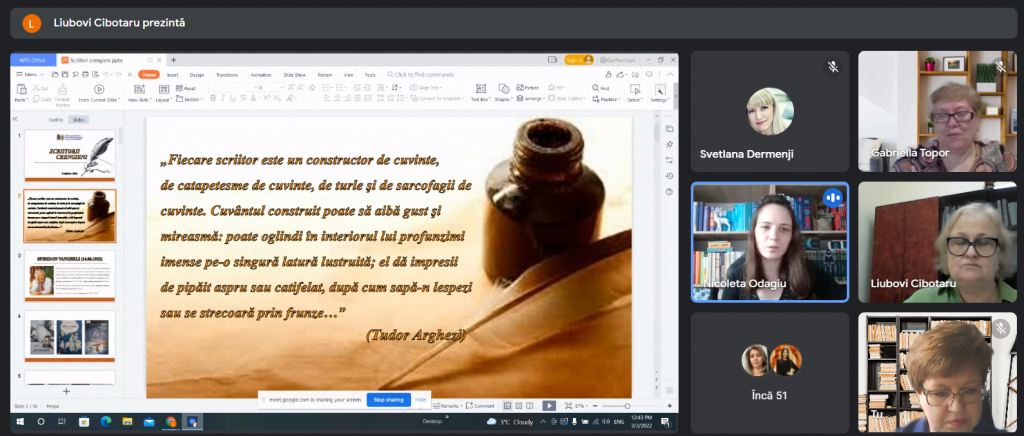1024x436 pixels.
Task: Open the Layout options icon
Action: (163, 89)
